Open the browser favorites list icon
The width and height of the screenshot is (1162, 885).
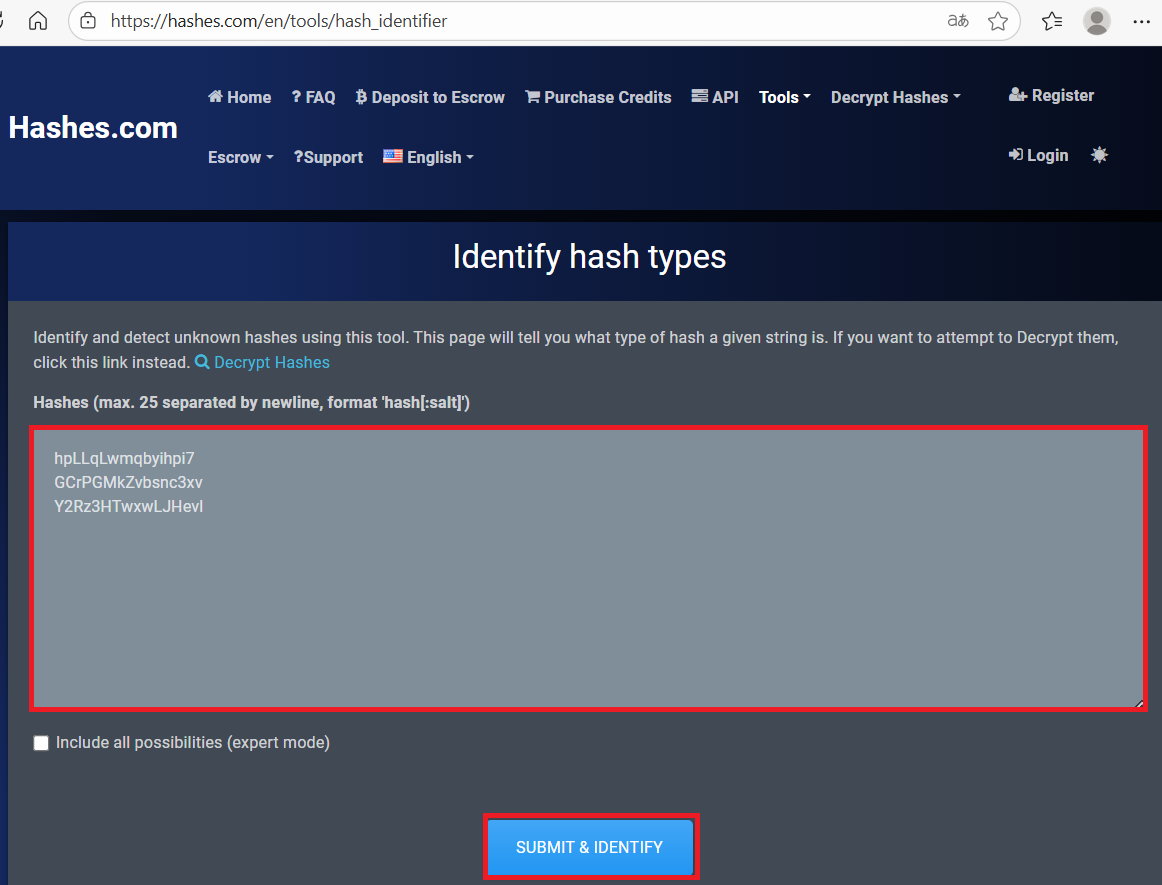click(x=1051, y=21)
